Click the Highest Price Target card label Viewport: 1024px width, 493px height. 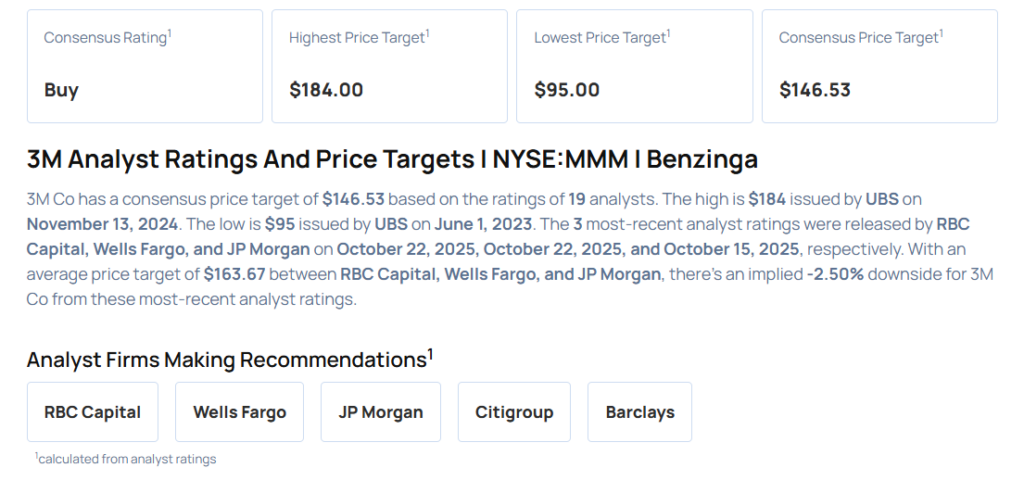pyautogui.click(x=359, y=37)
